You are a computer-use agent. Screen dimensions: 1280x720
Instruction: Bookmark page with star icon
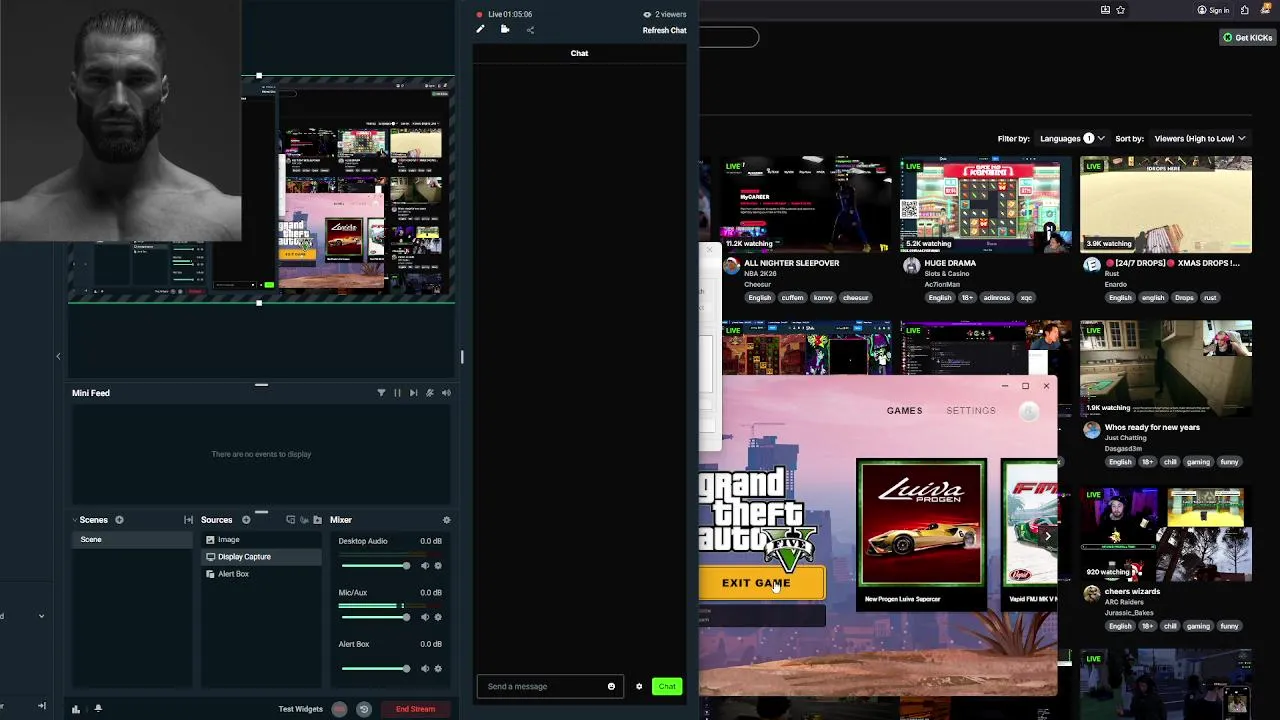coord(1121,10)
